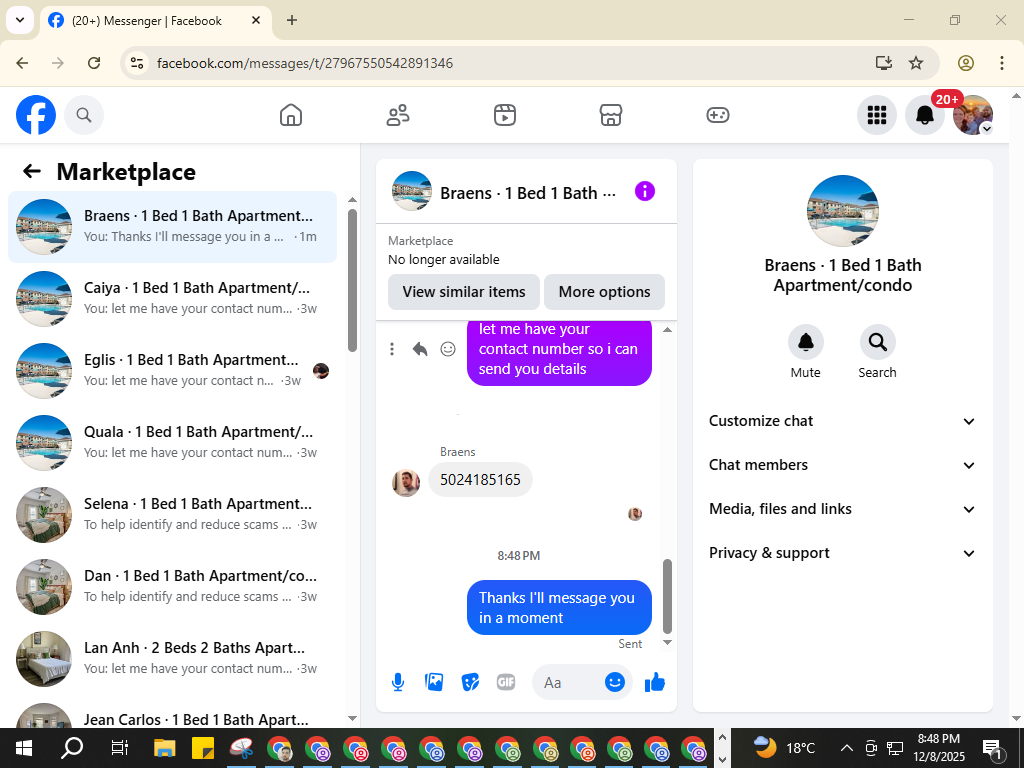Open the Marketplace storefront icon
This screenshot has width=1024, height=768.
tap(611, 115)
